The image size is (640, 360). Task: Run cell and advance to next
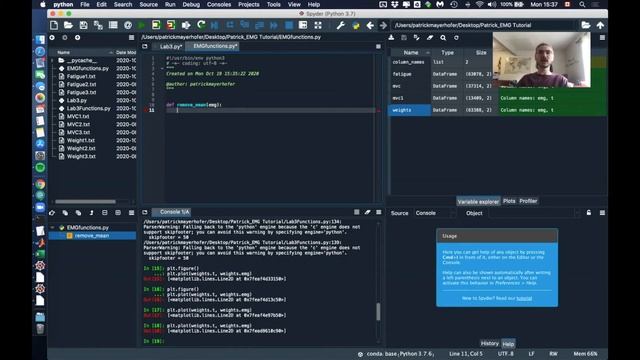(x=171, y=25)
